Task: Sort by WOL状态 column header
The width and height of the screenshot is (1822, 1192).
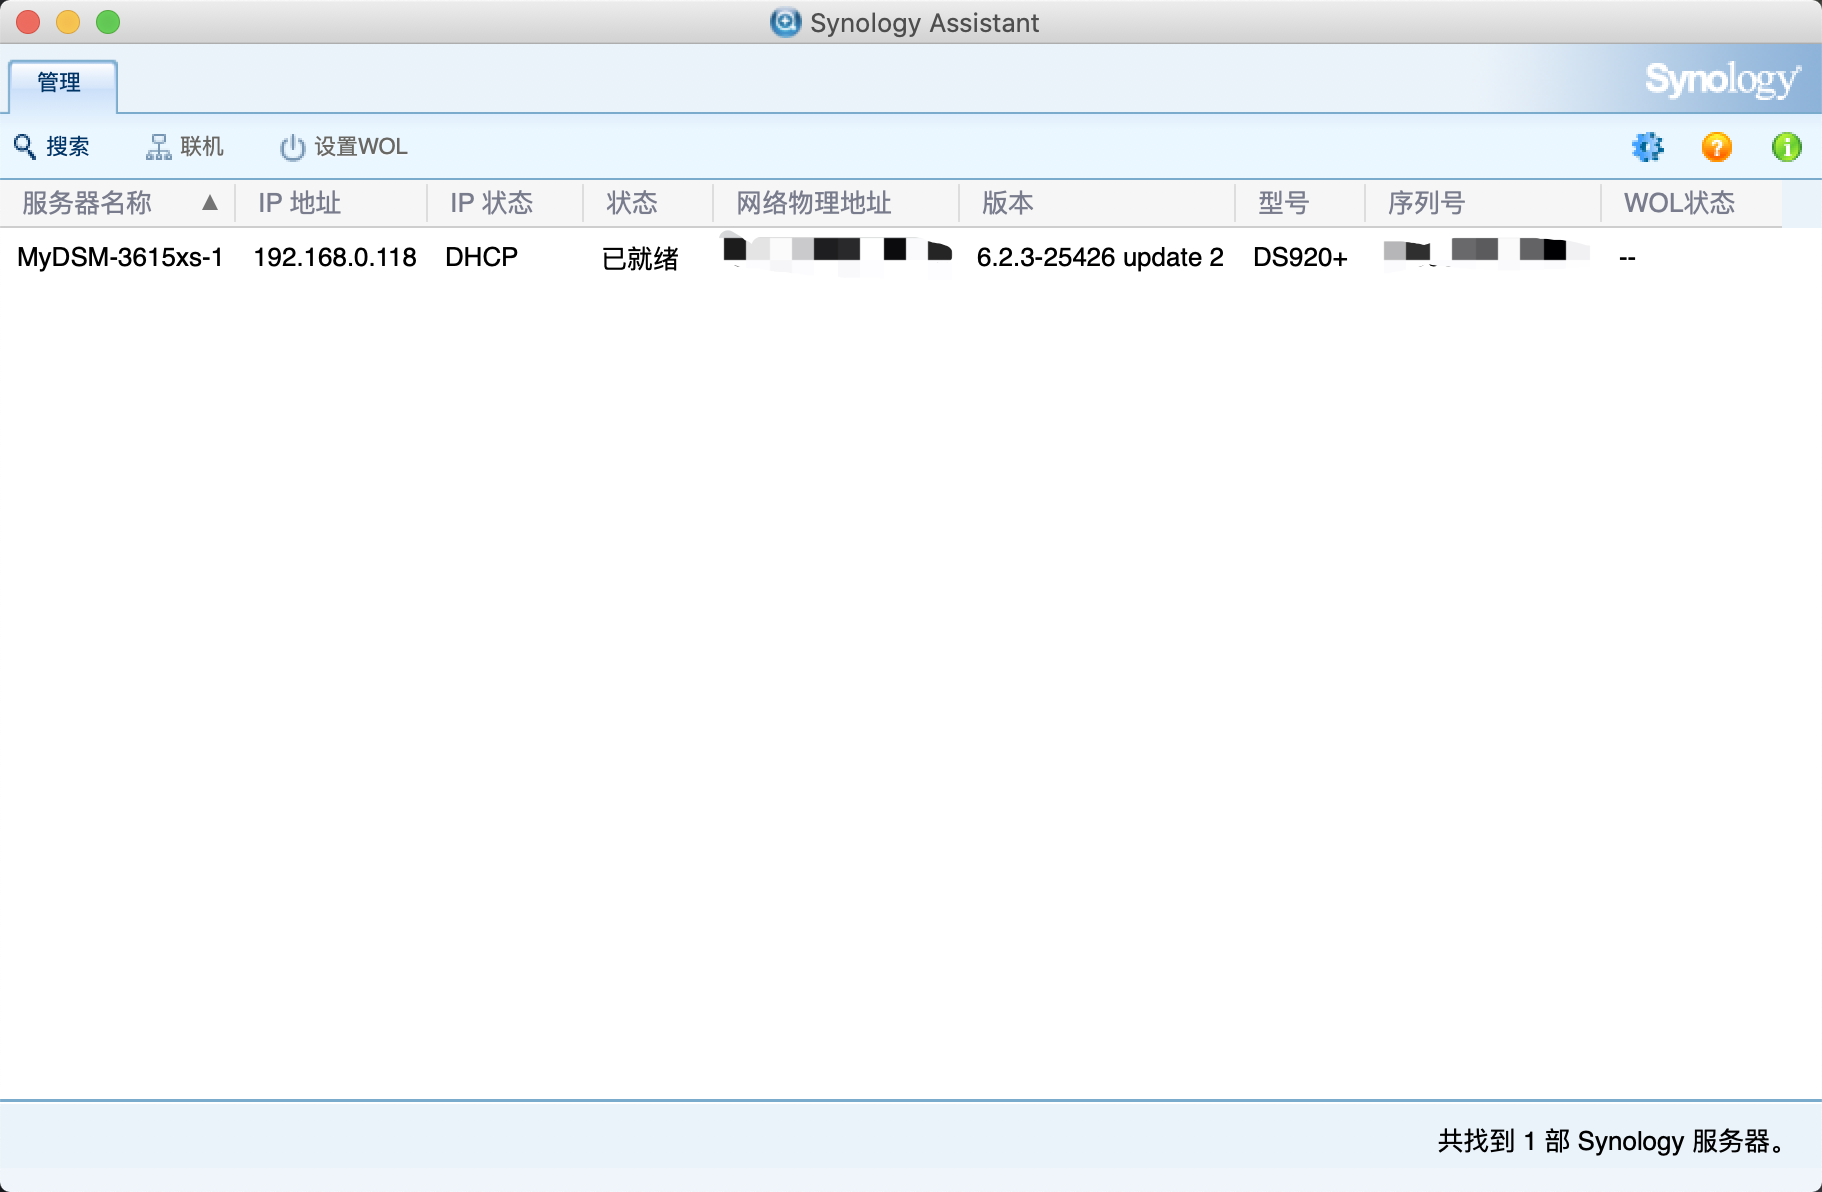Action: coord(1692,203)
